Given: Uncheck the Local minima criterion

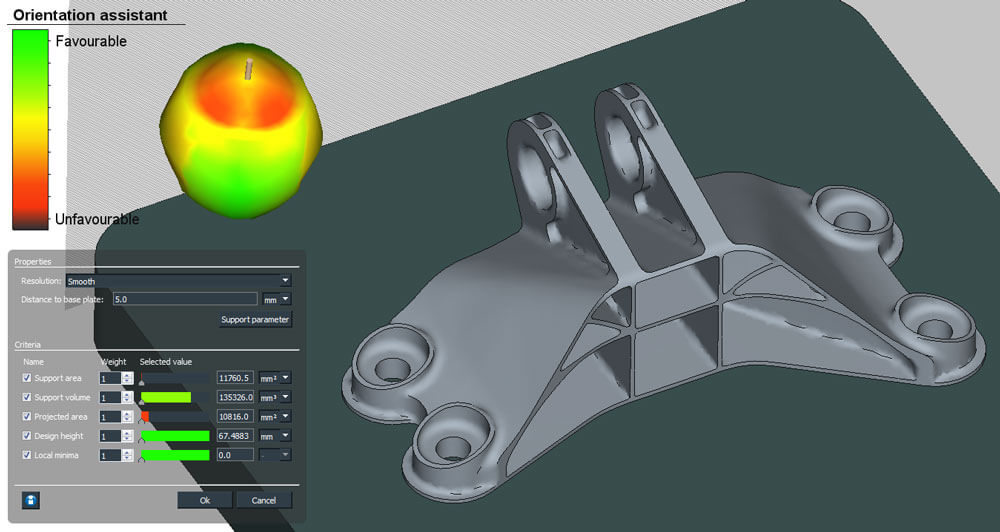Looking at the screenshot, I should point(27,455).
